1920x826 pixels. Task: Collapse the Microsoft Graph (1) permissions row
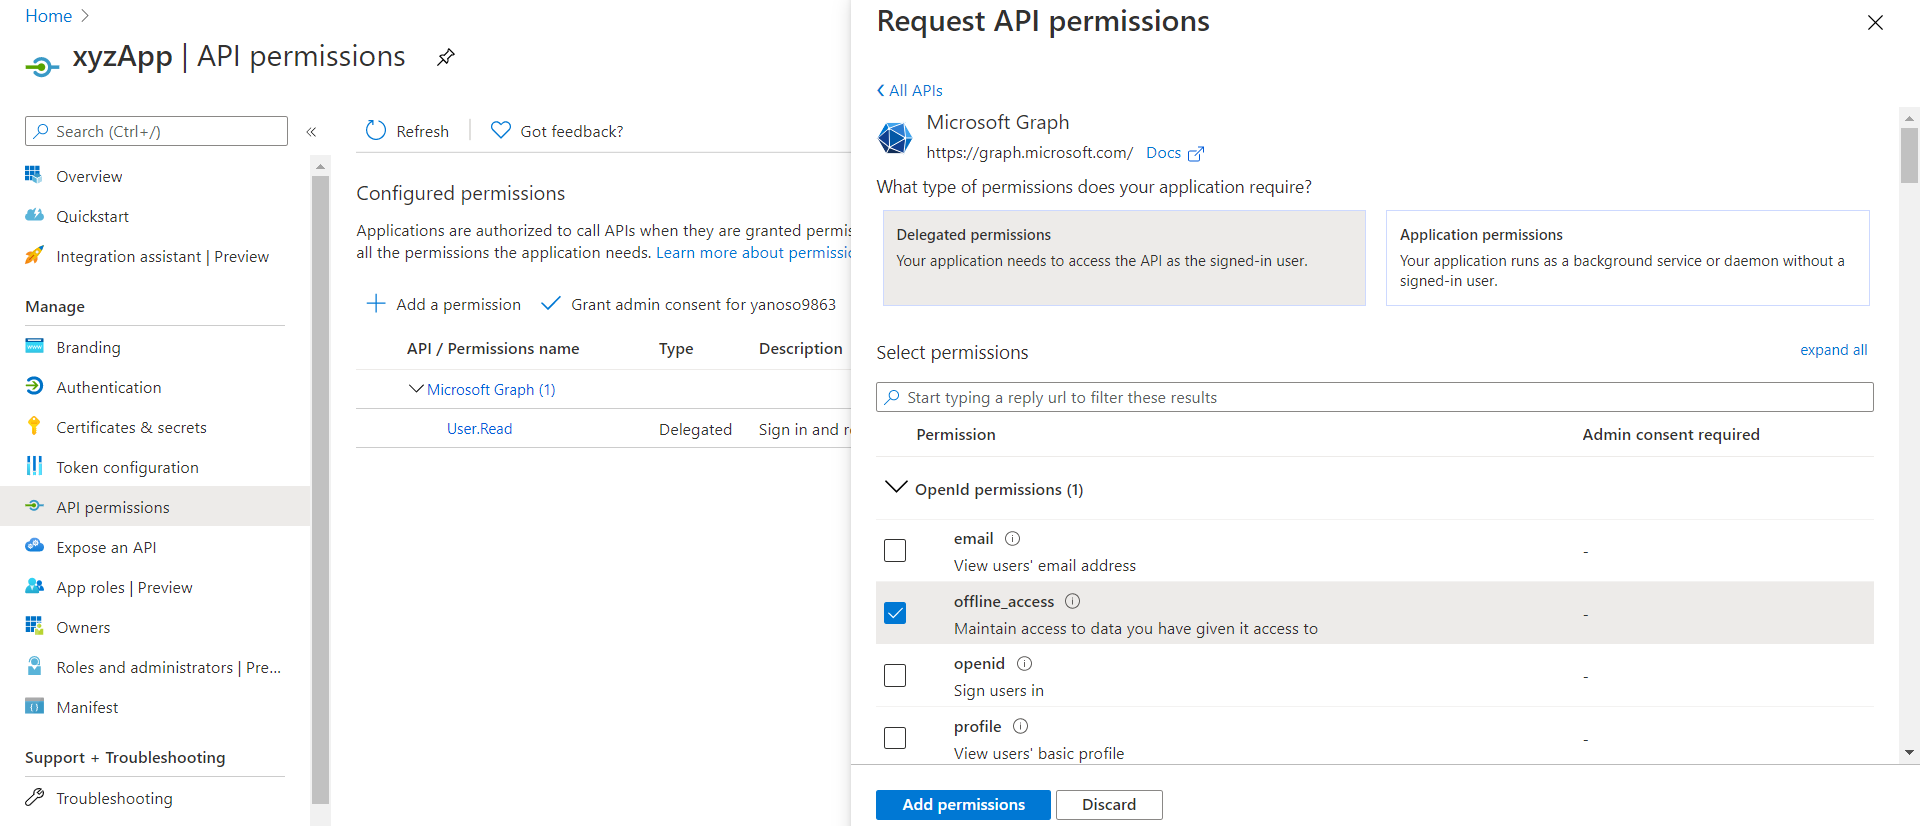click(x=416, y=389)
